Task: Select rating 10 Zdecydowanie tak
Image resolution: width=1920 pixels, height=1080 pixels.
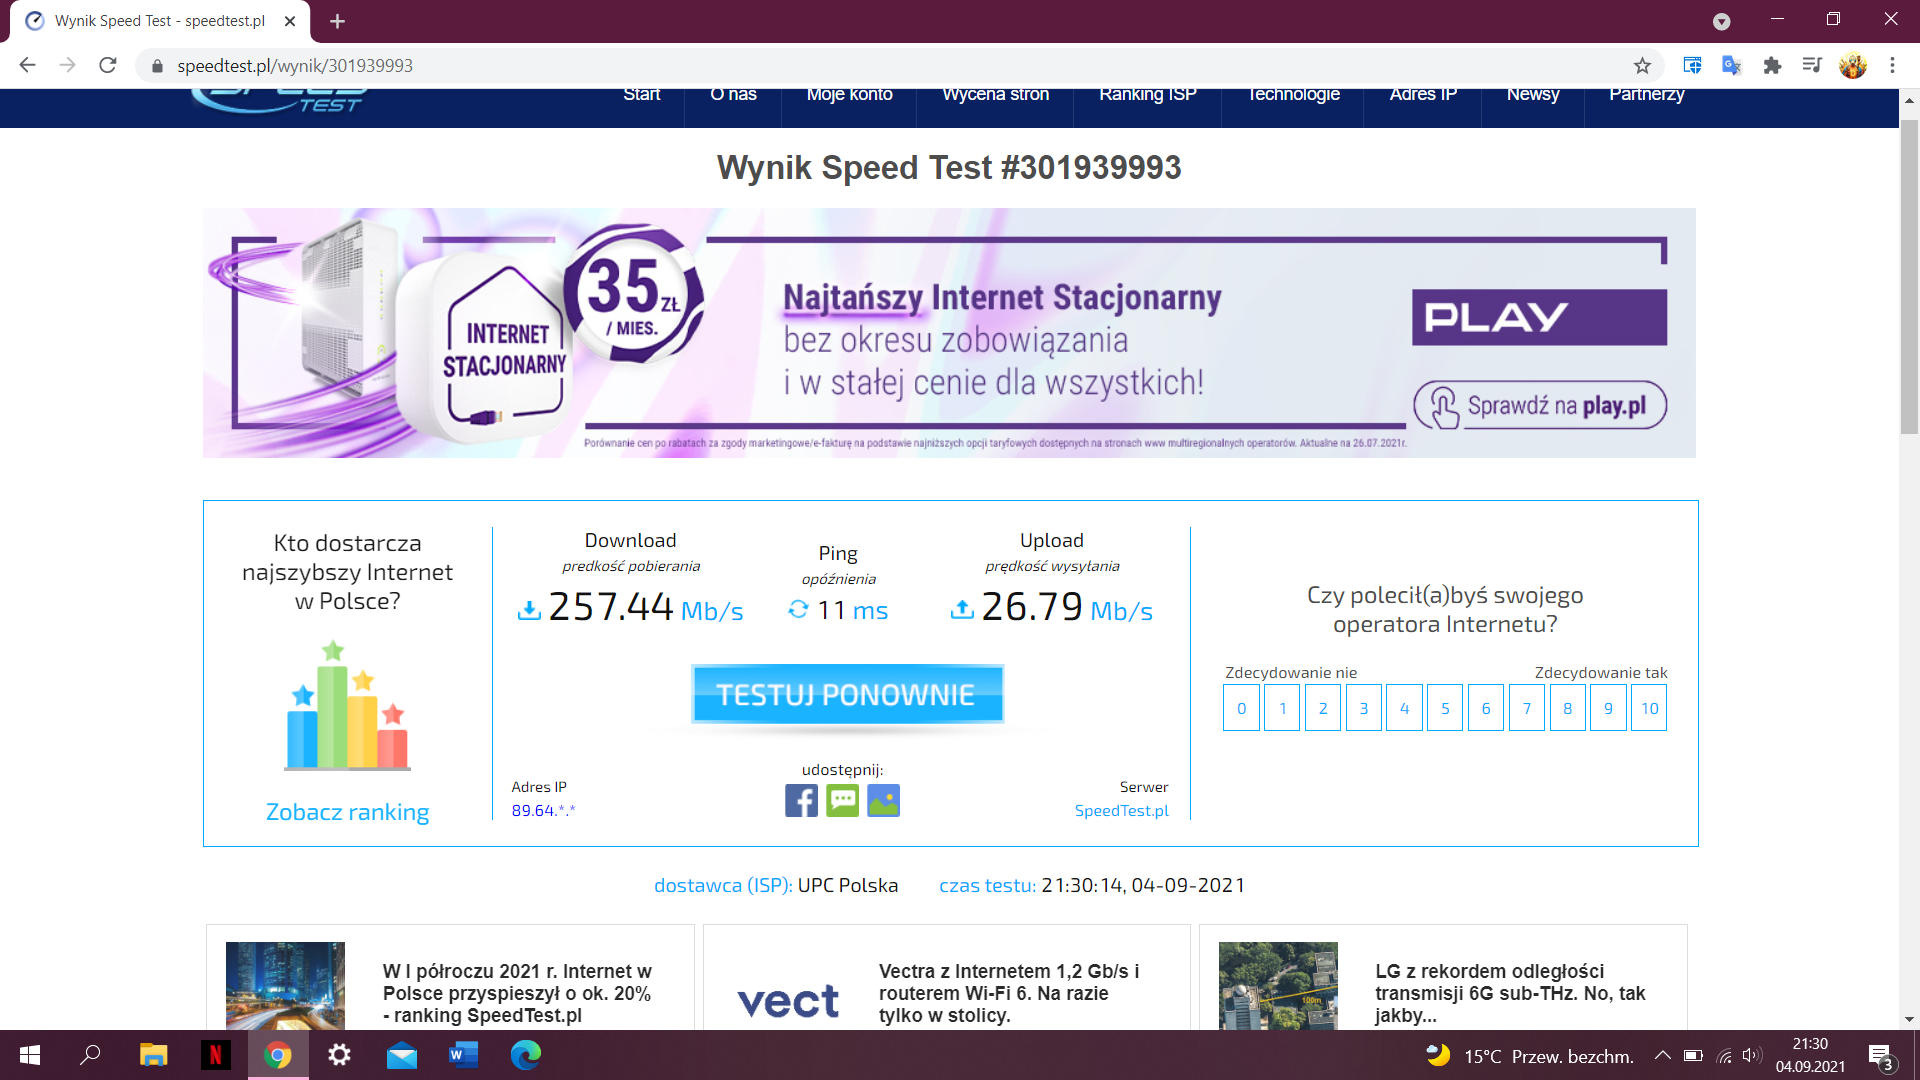Action: click(x=1649, y=708)
